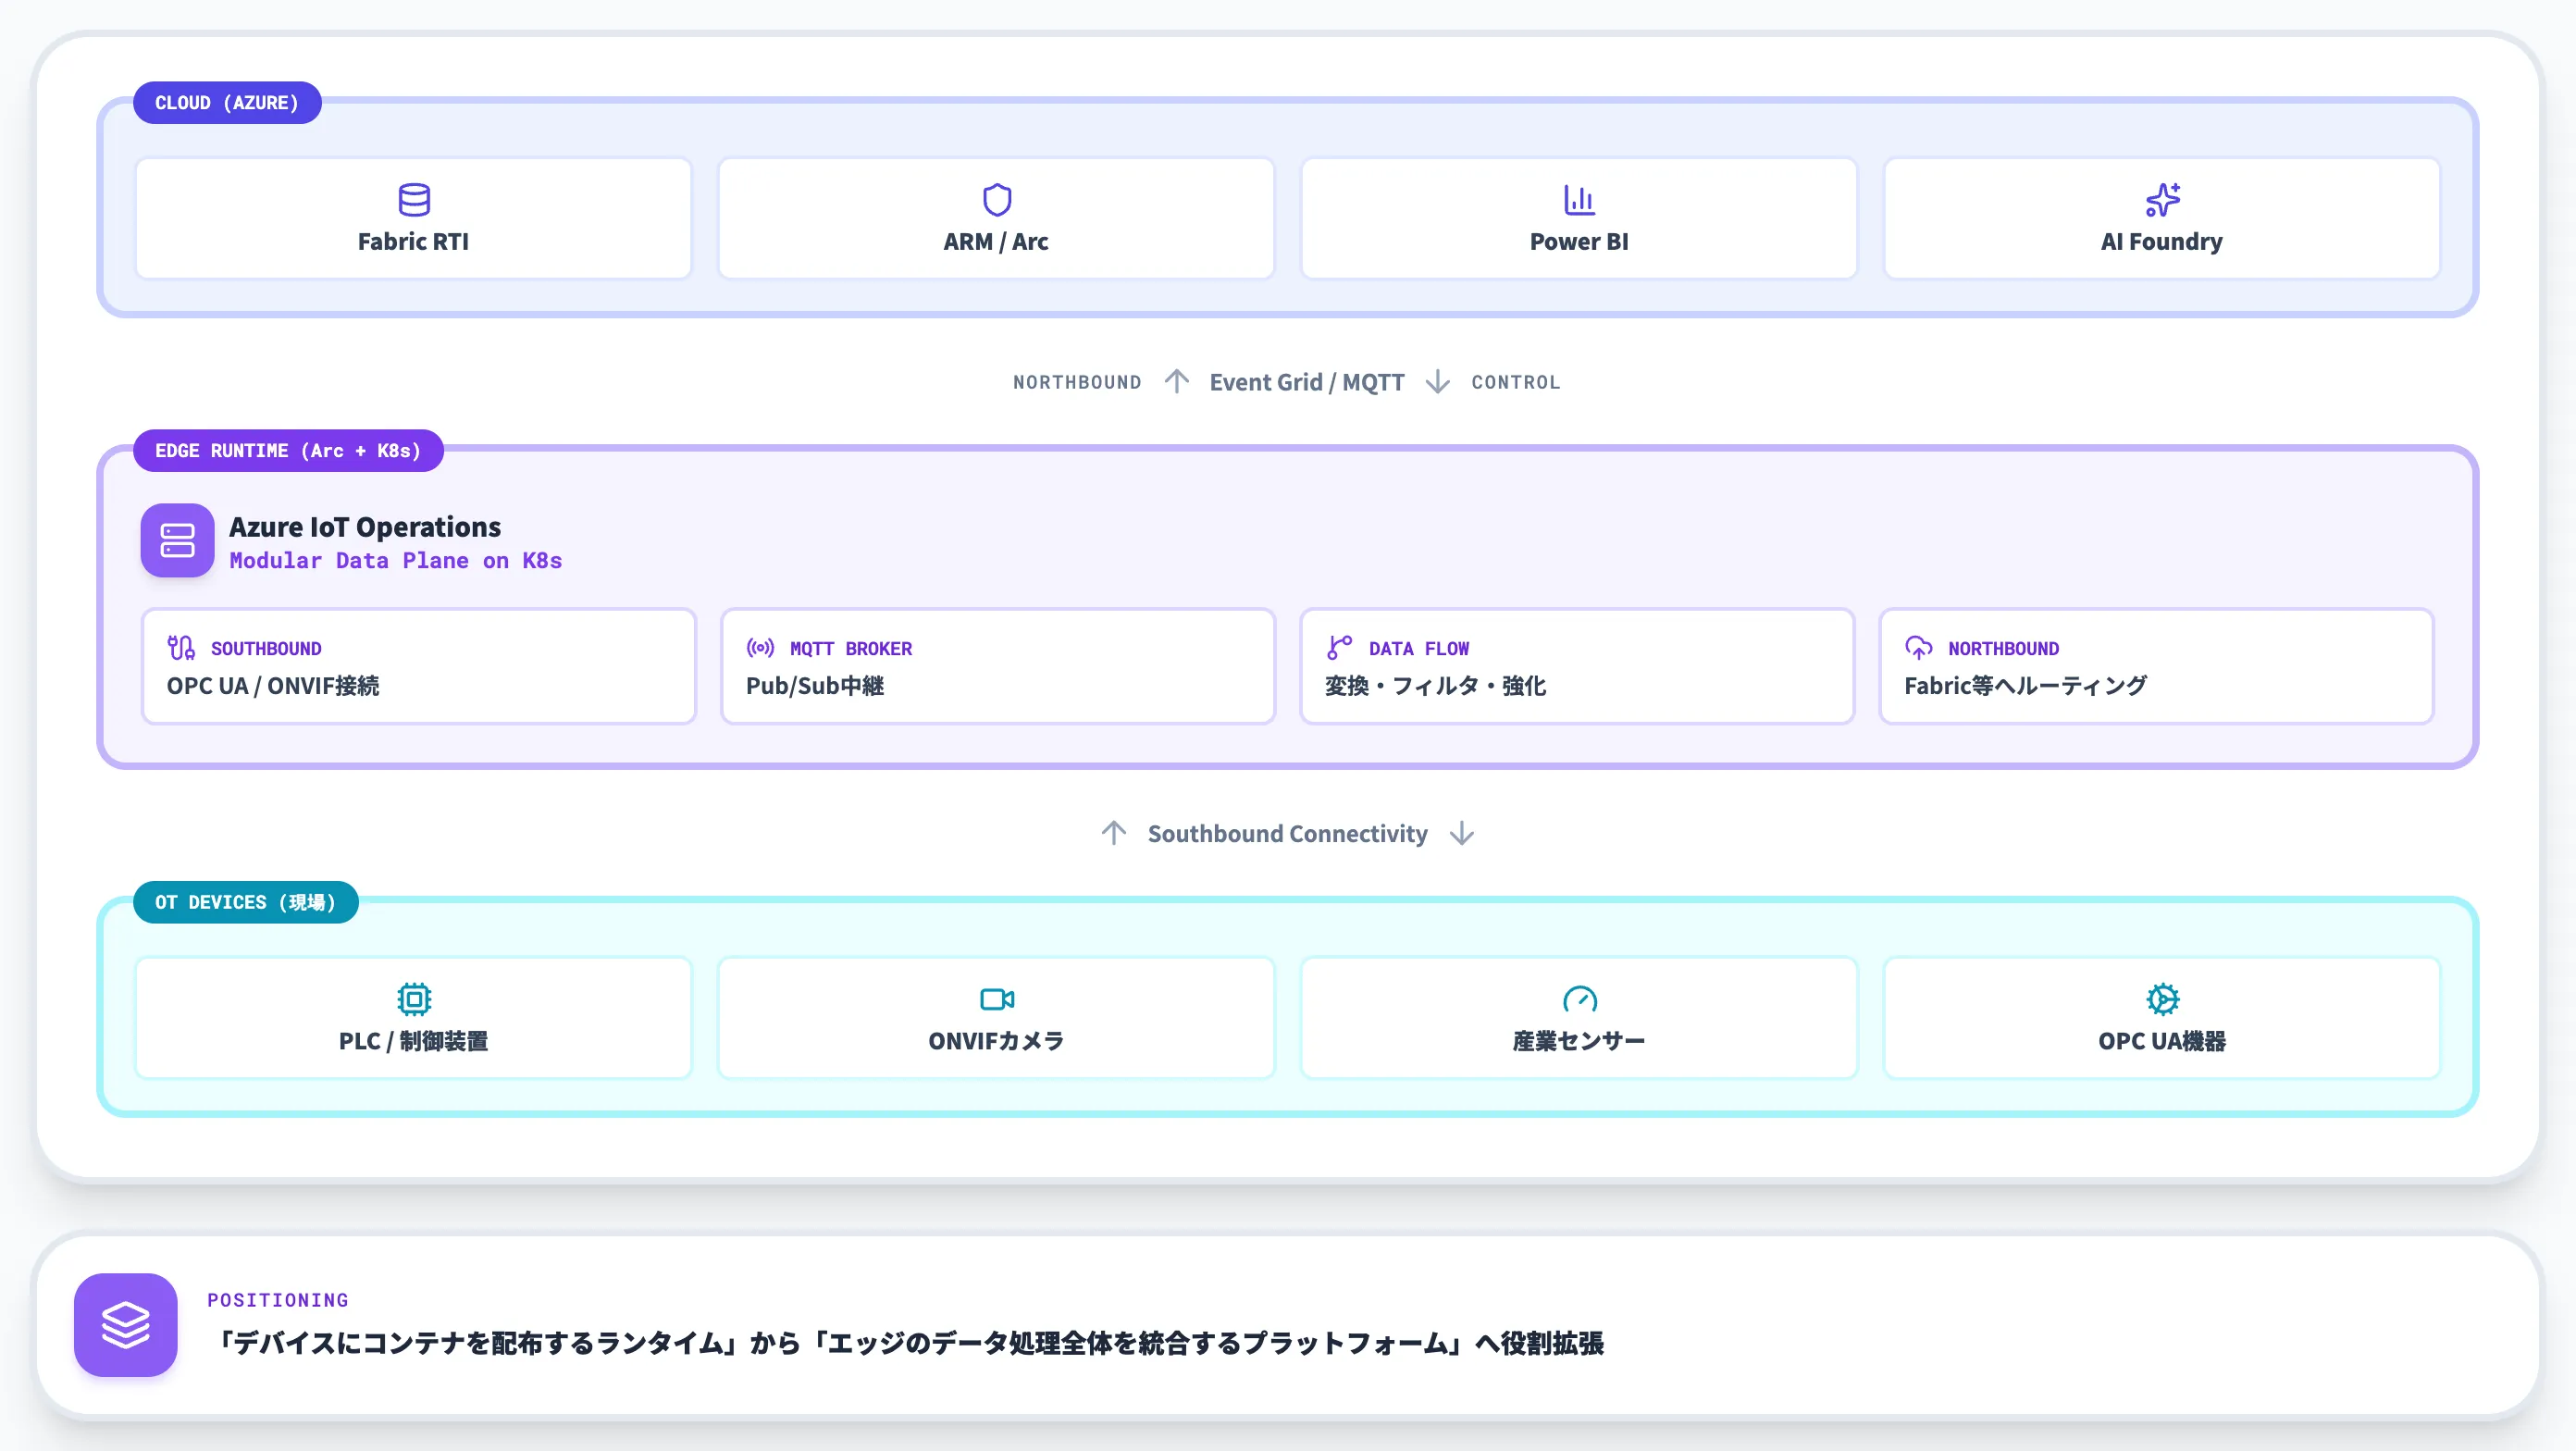Click the Fabric RTI database icon
This screenshot has width=2576, height=1451.
[x=414, y=200]
